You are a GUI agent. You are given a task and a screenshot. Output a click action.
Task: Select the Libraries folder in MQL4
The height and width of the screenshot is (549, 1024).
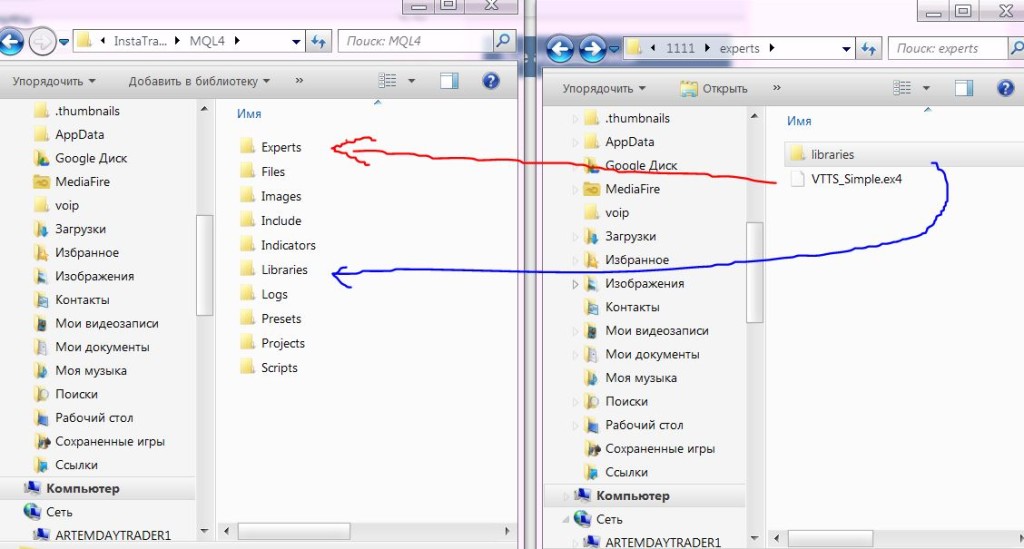274,270
